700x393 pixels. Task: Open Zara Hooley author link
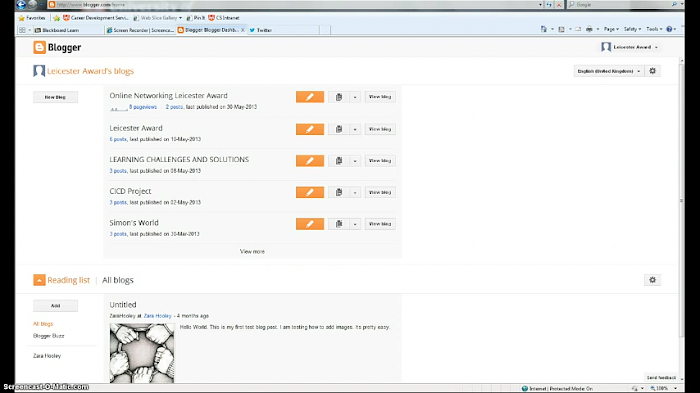pos(158,316)
